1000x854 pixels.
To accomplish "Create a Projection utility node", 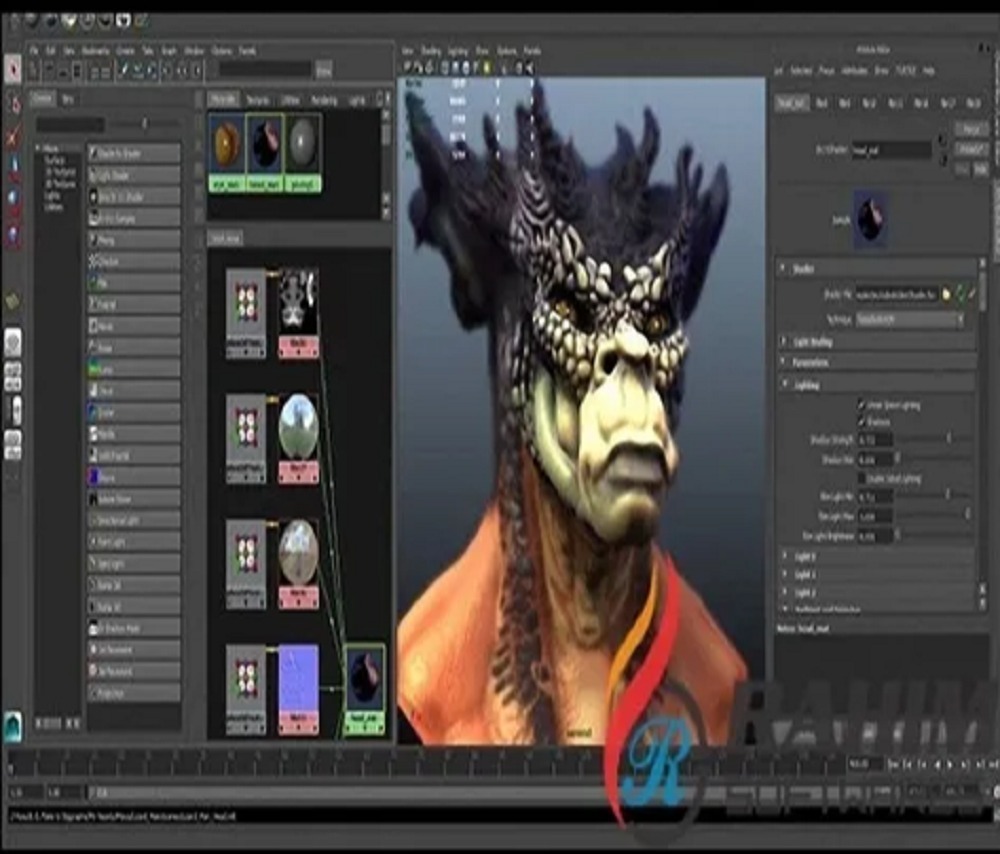I will (134, 693).
